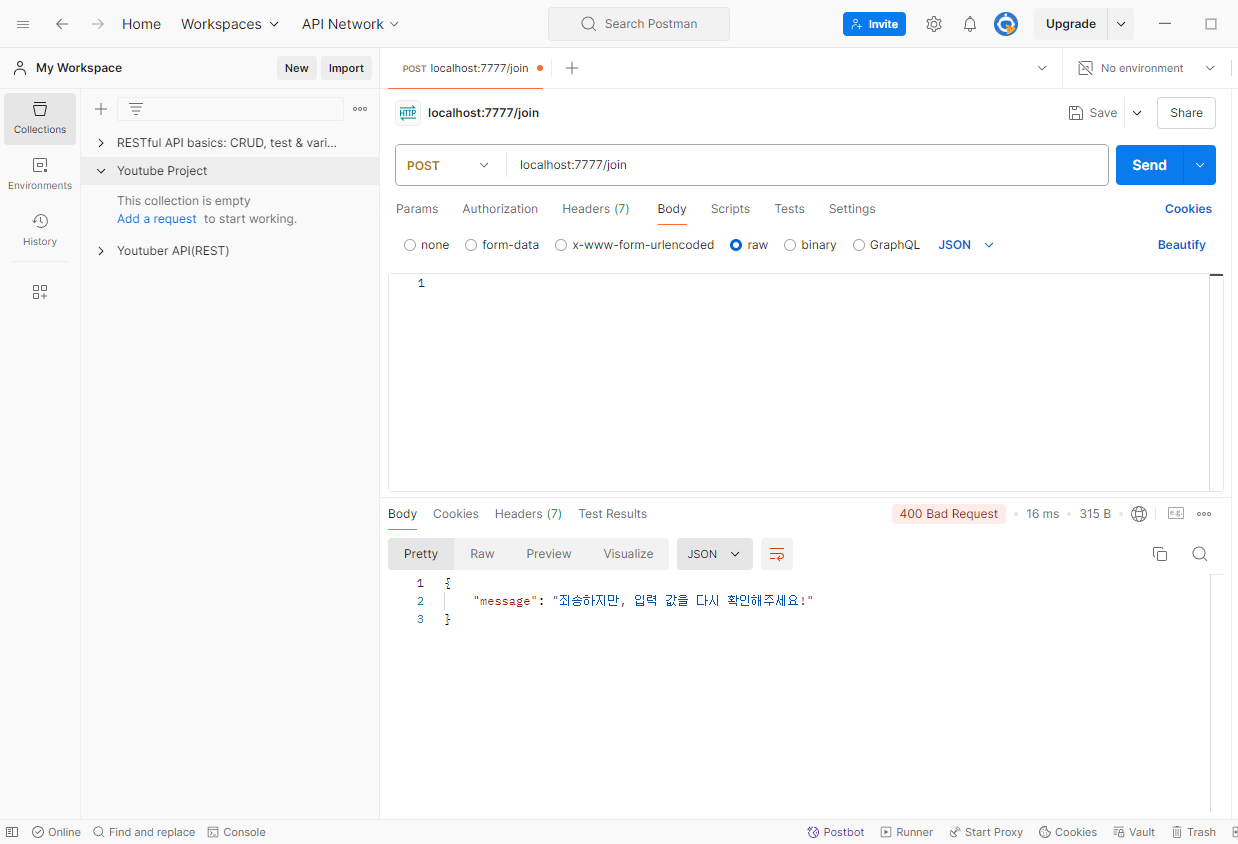Click the plus icon to create collection

(101, 109)
